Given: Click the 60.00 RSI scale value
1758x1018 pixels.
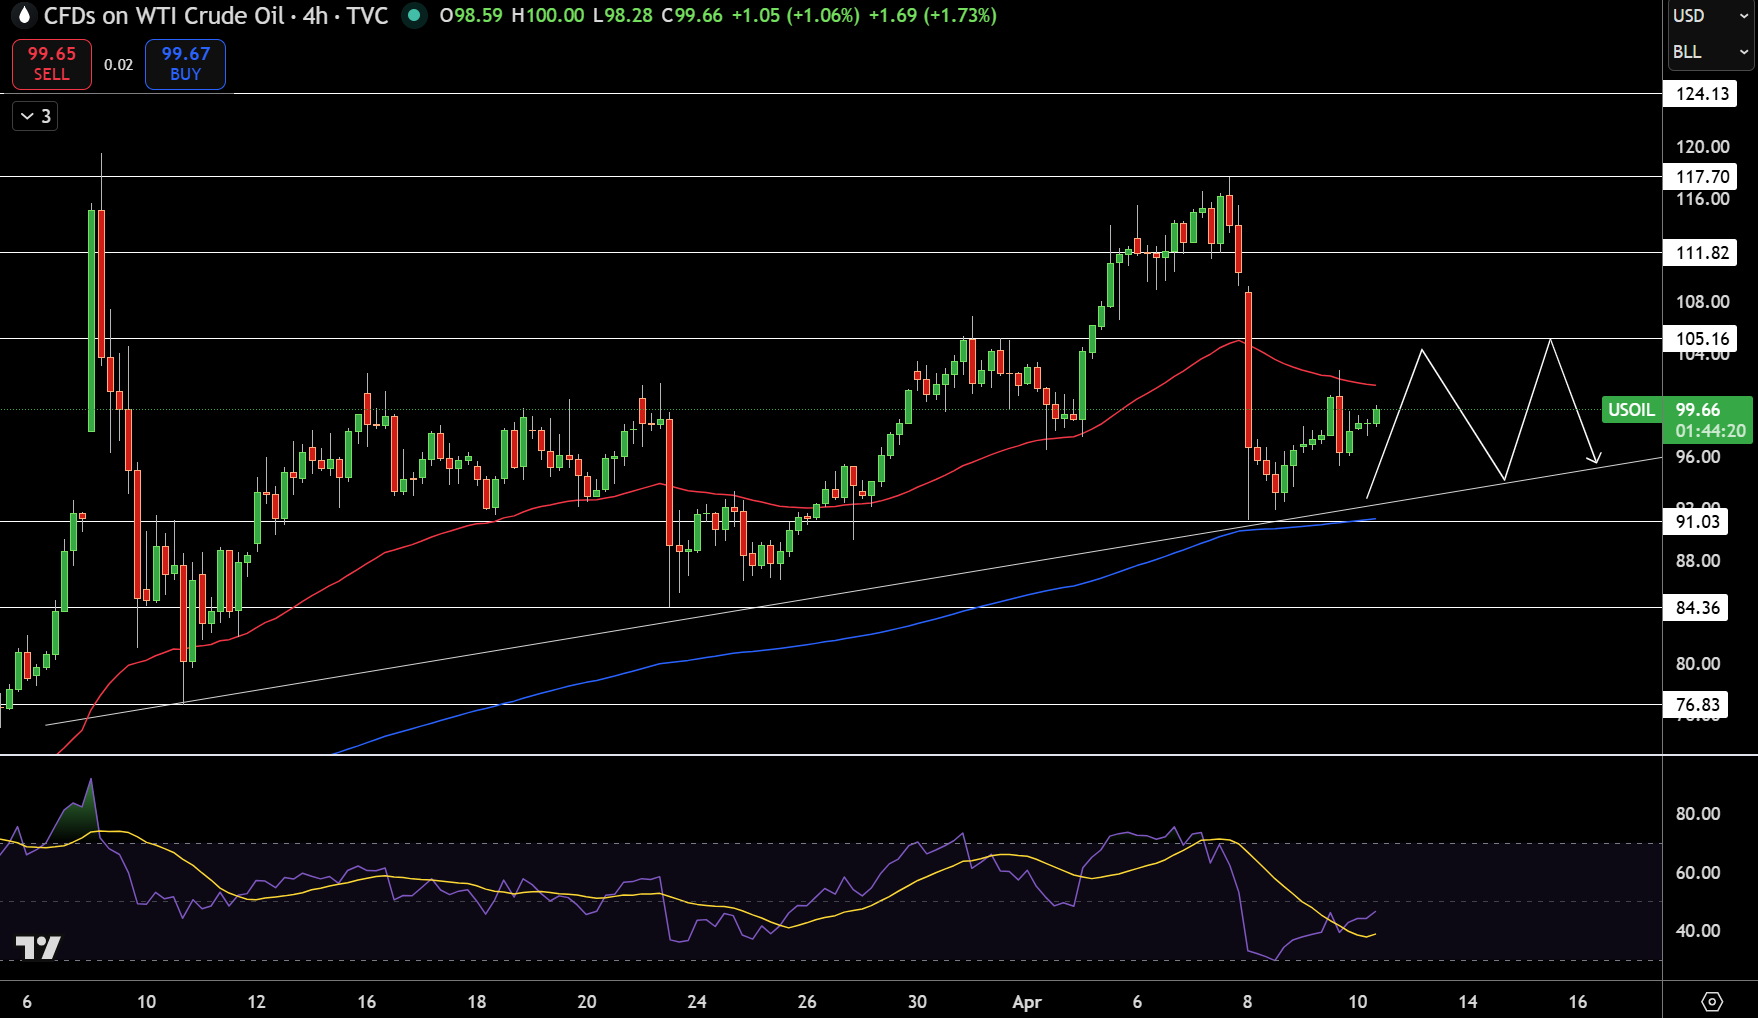Looking at the screenshot, I should click(x=1698, y=873).
